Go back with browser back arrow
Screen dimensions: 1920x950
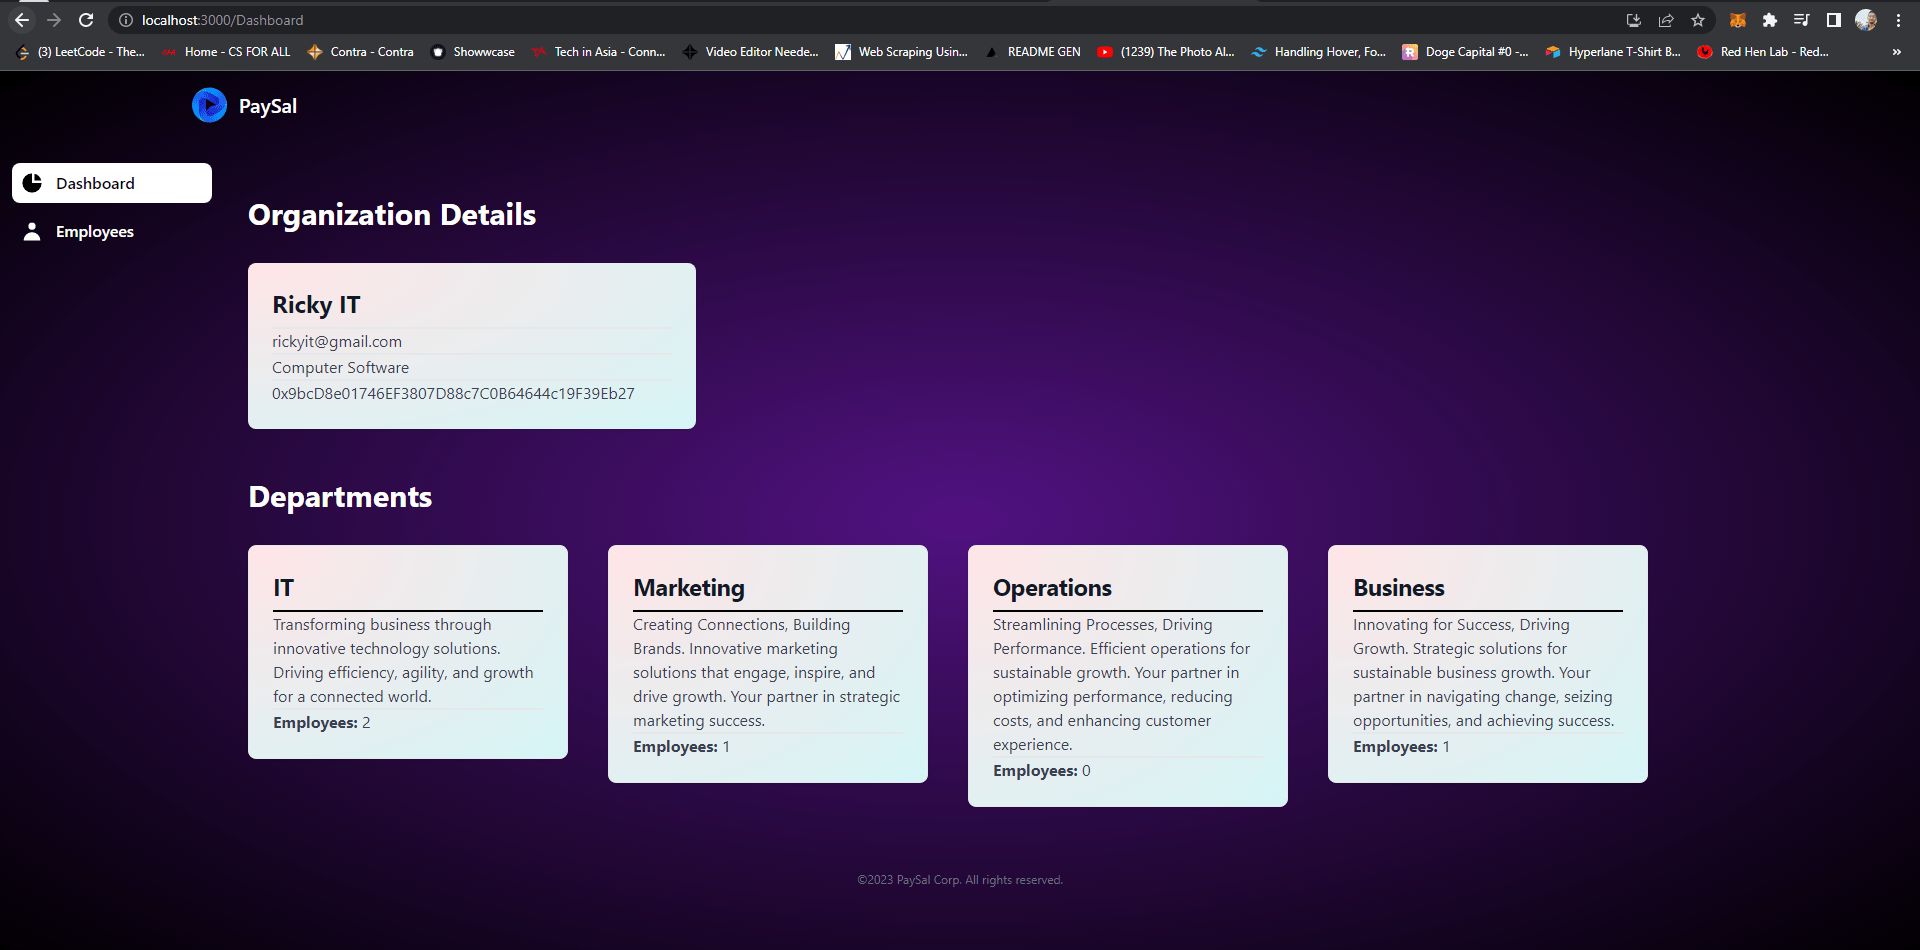pyautogui.click(x=22, y=20)
